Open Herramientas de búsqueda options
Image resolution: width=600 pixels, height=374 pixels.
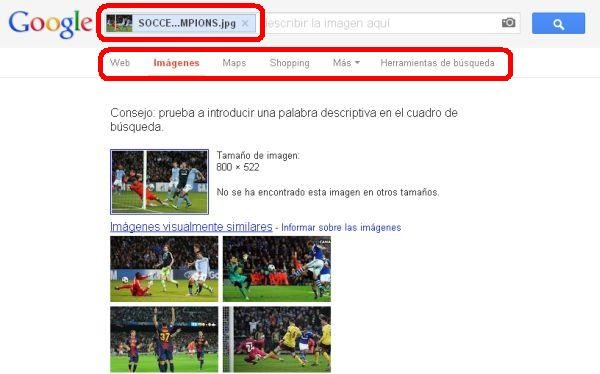437,63
